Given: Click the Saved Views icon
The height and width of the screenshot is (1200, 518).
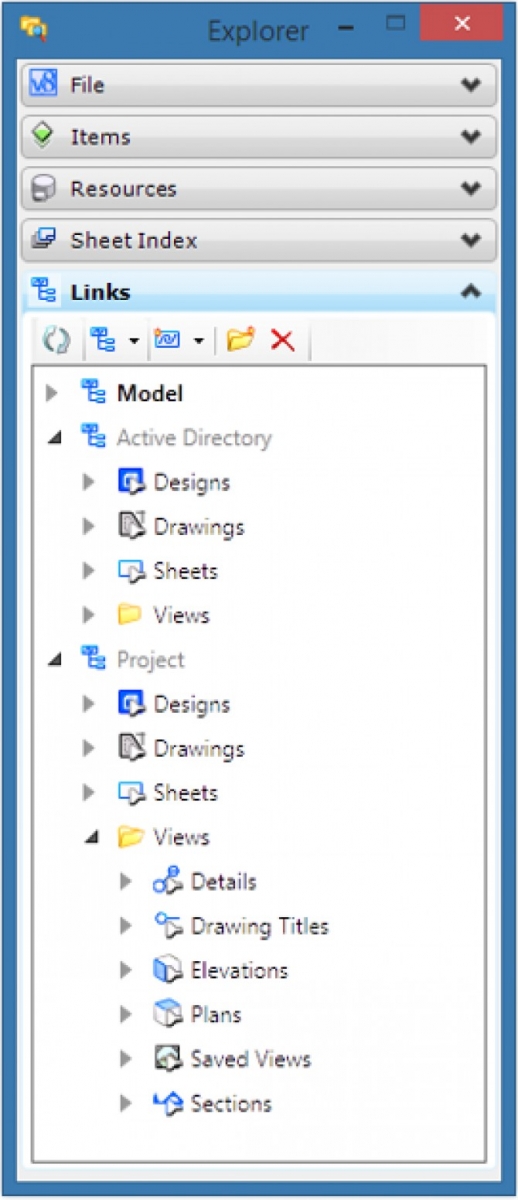Looking at the screenshot, I should coord(166,1059).
